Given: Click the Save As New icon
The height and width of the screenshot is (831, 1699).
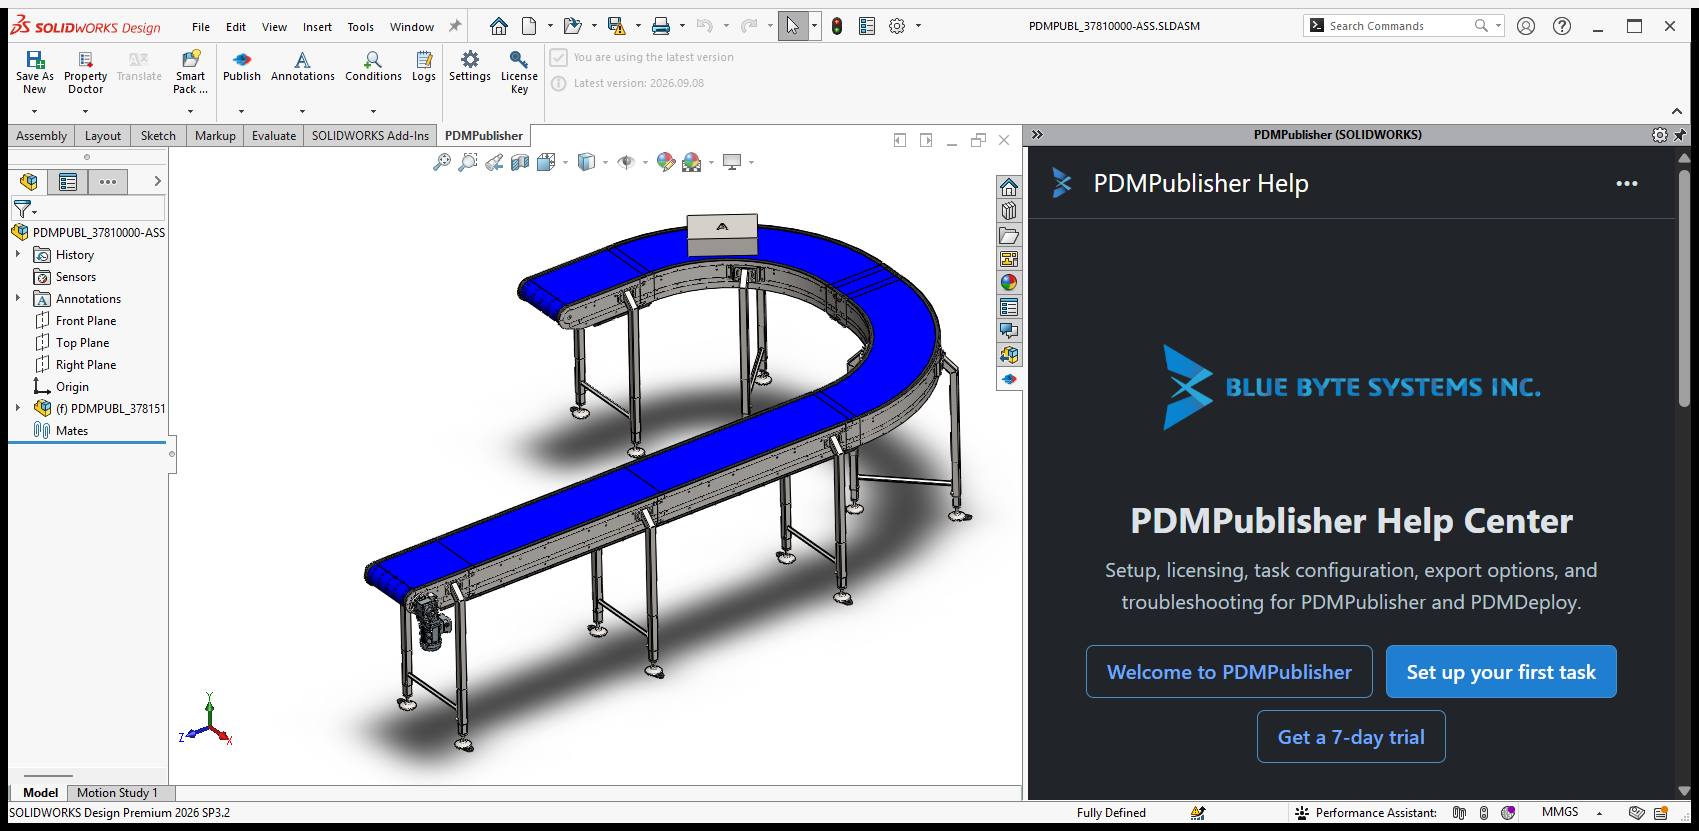Looking at the screenshot, I should tap(34, 73).
